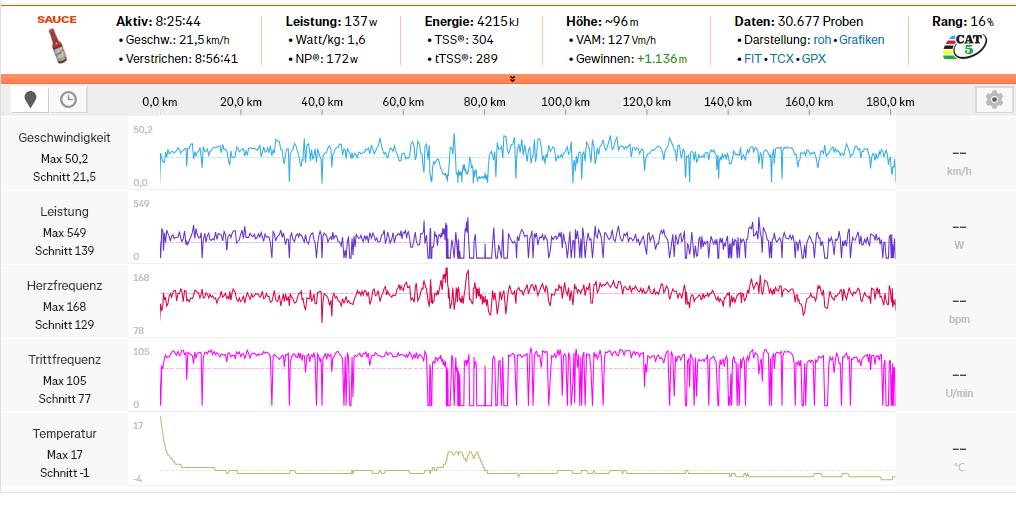Switch x-axis to time with clock icon

pyautogui.click(x=68, y=99)
